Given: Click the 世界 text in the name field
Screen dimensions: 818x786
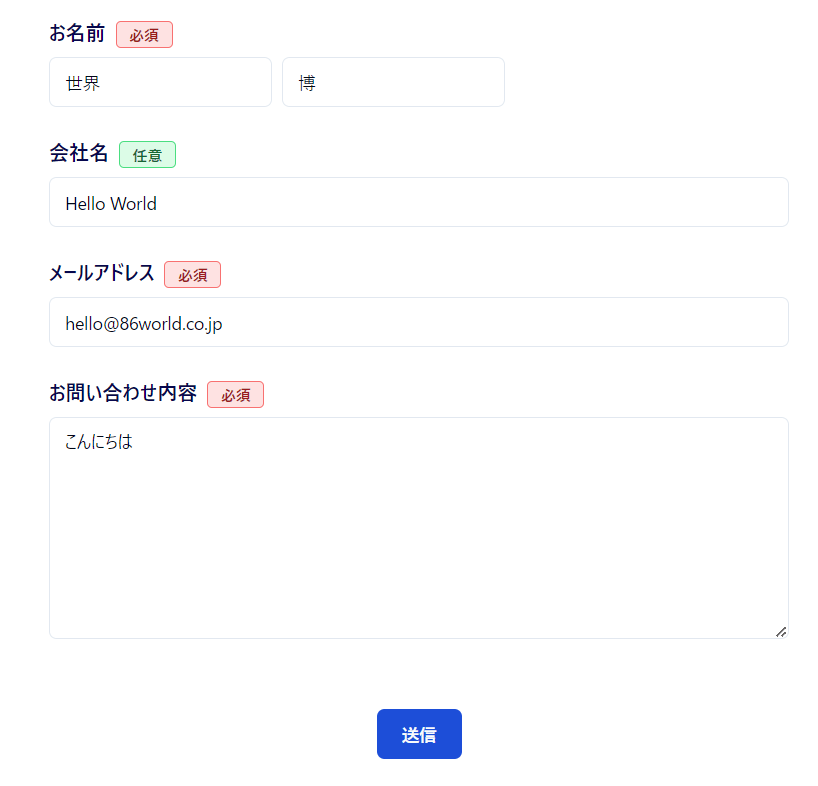Looking at the screenshot, I should [x=83, y=84].
